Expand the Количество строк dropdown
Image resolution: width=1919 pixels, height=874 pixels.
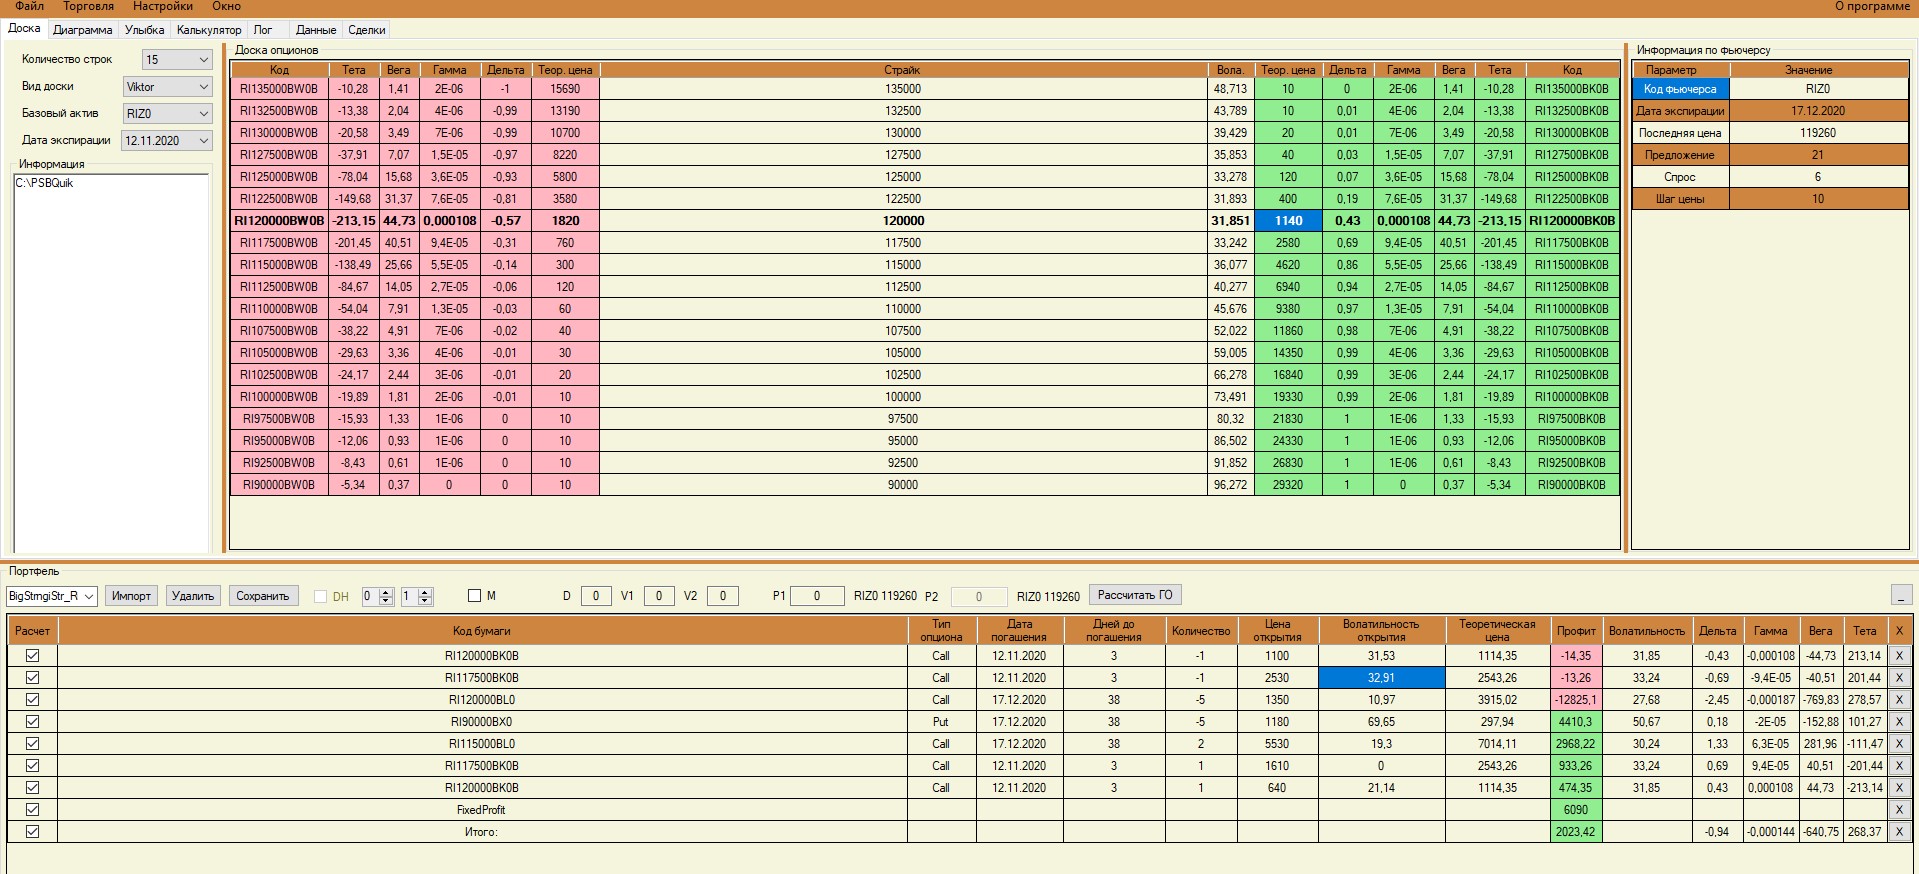pos(177,60)
